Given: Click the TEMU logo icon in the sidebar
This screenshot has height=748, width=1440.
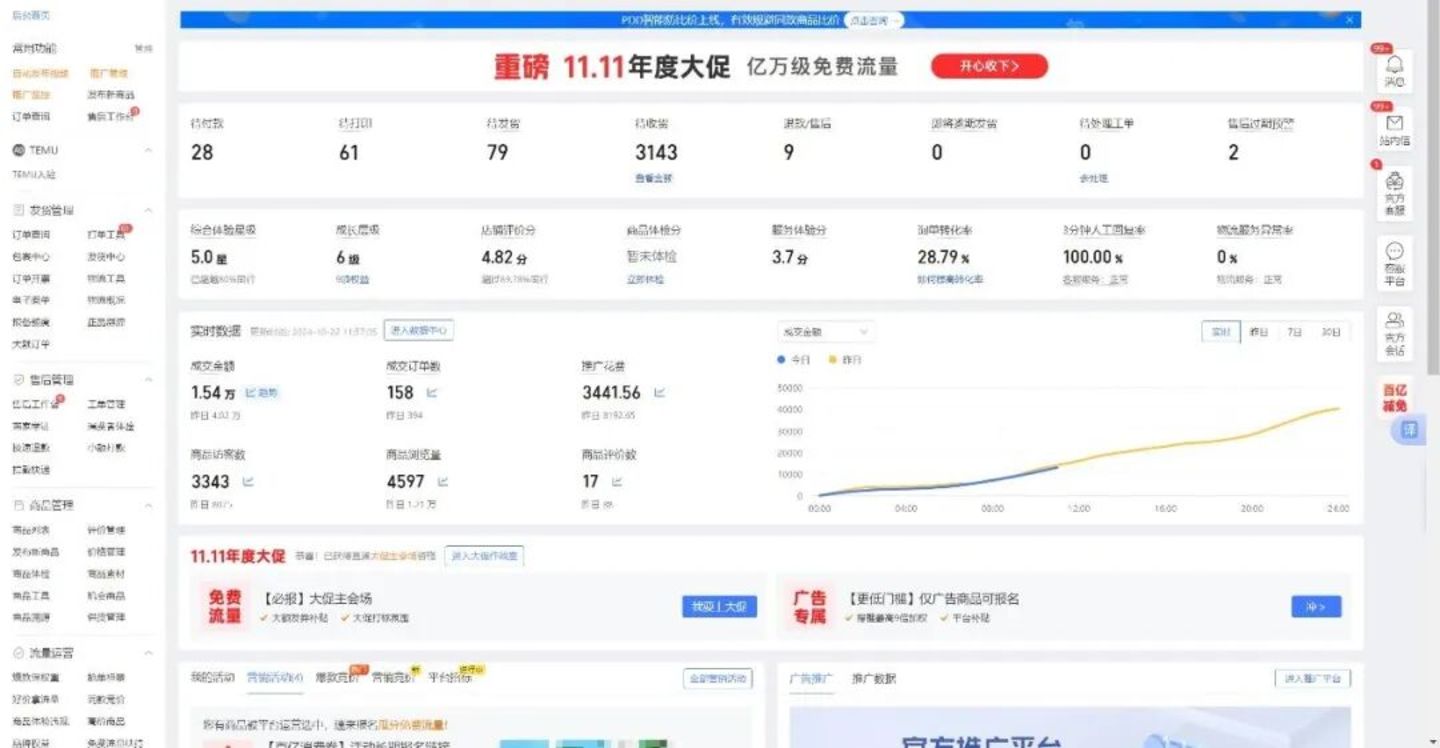Looking at the screenshot, I should click(18, 150).
